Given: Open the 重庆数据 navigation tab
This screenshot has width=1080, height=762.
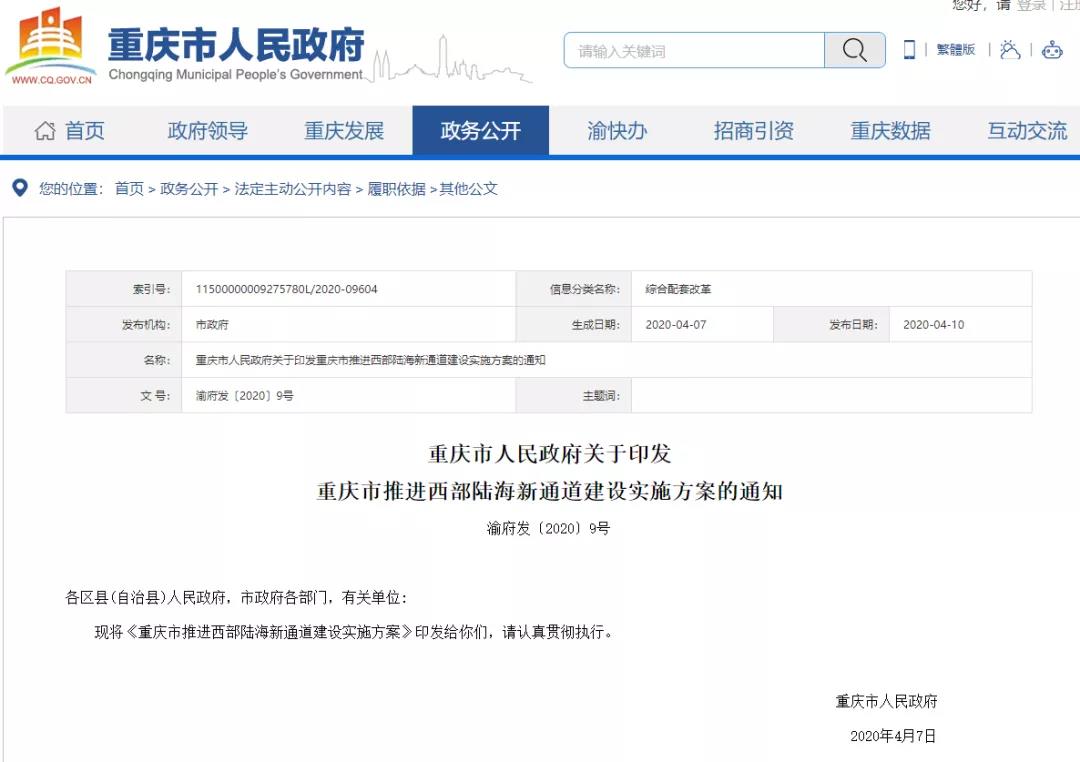Looking at the screenshot, I should [x=890, y=130].
